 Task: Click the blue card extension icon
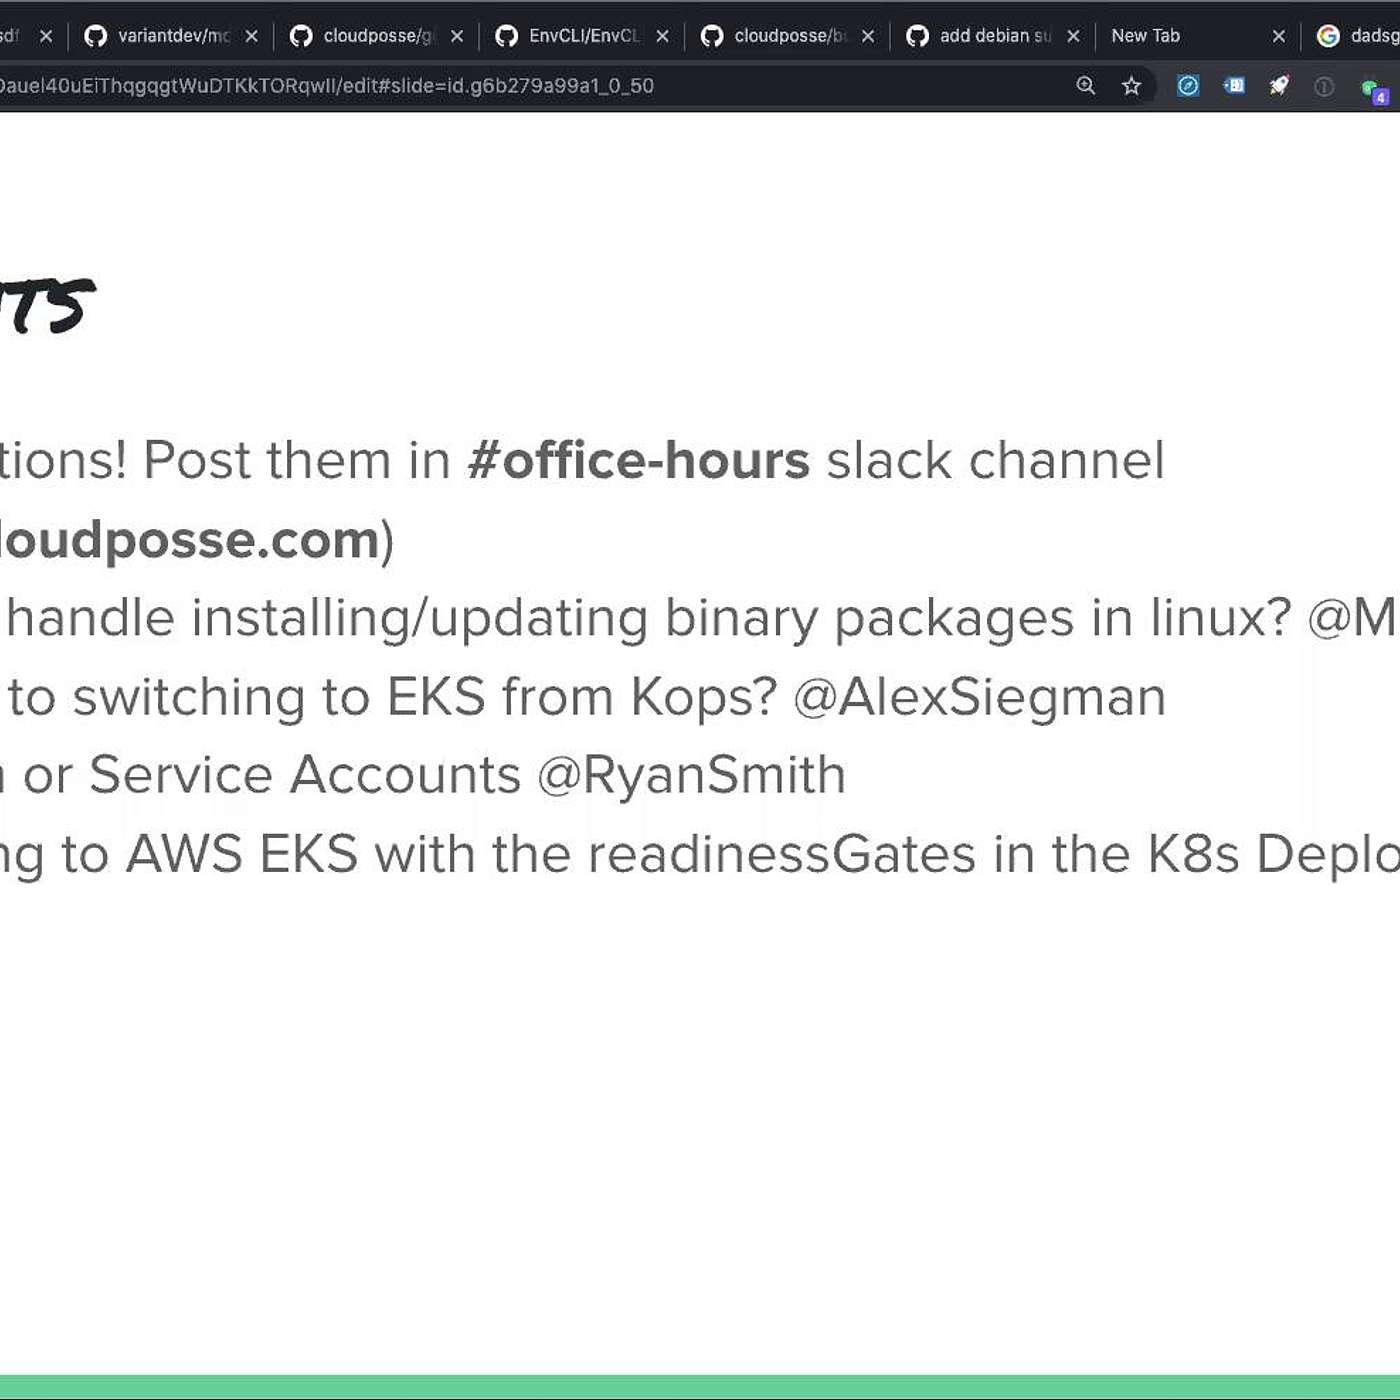[x=1234, y=86]
